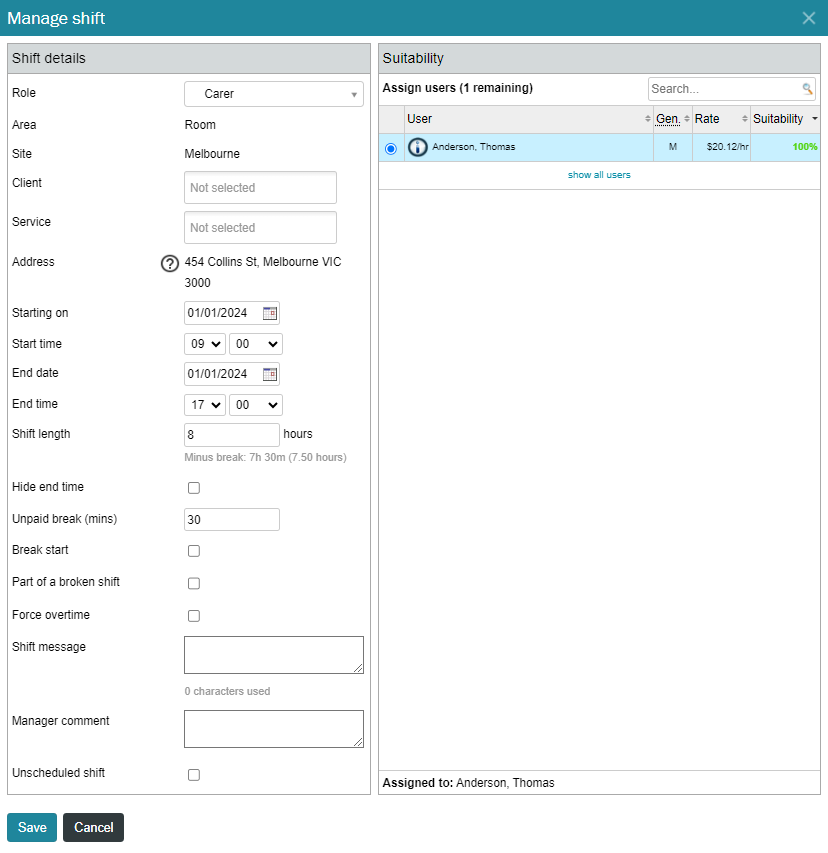Click the info icon beside Anderson, Thomas

point(418,147)
